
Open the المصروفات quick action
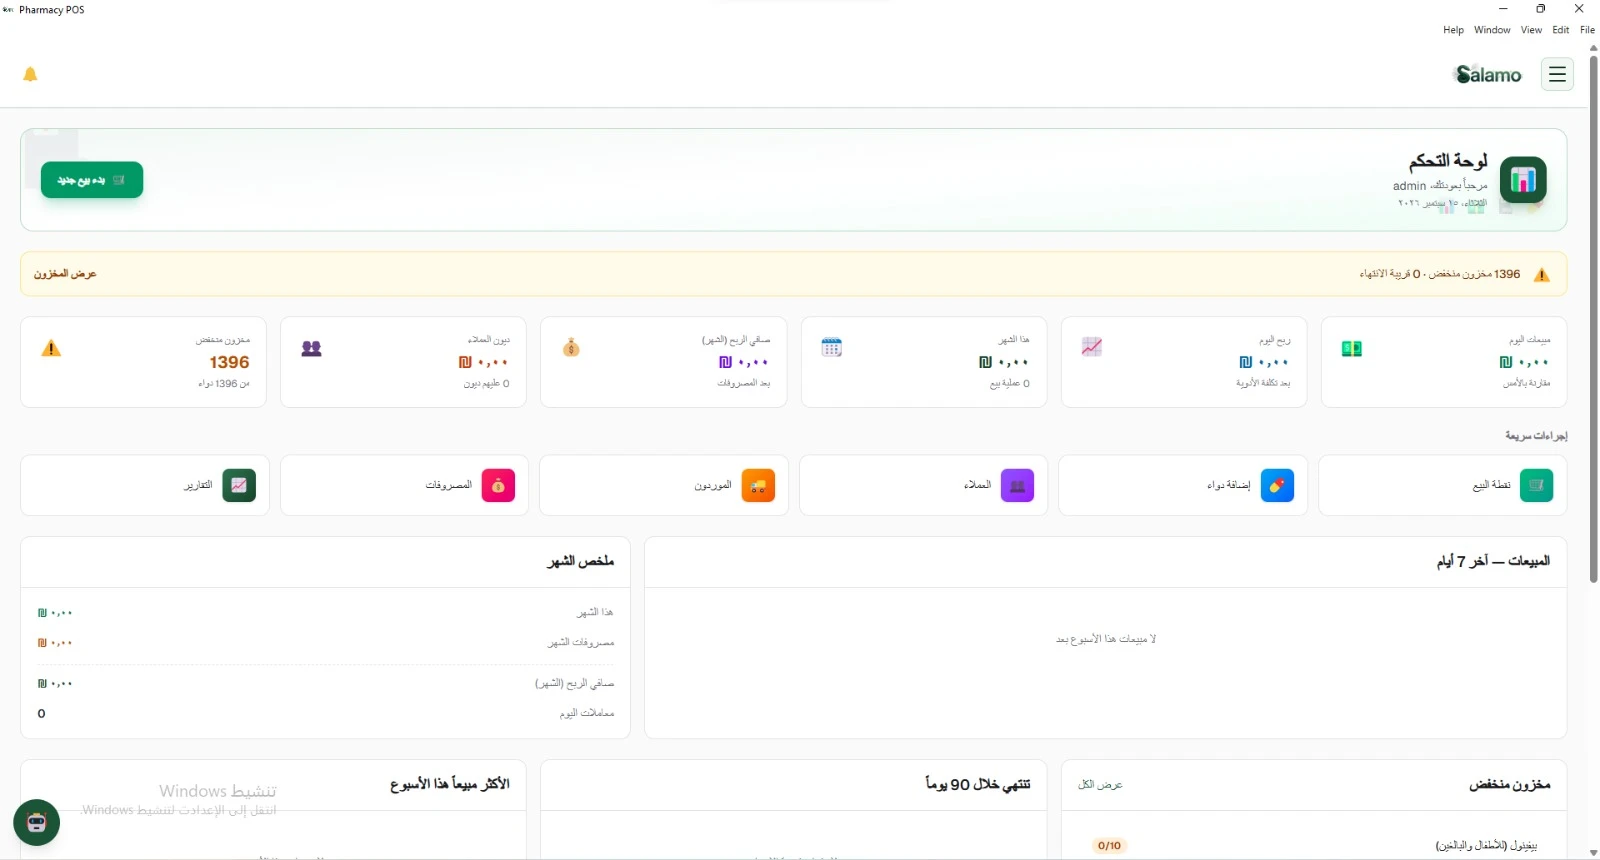click(x=405, y=485)
